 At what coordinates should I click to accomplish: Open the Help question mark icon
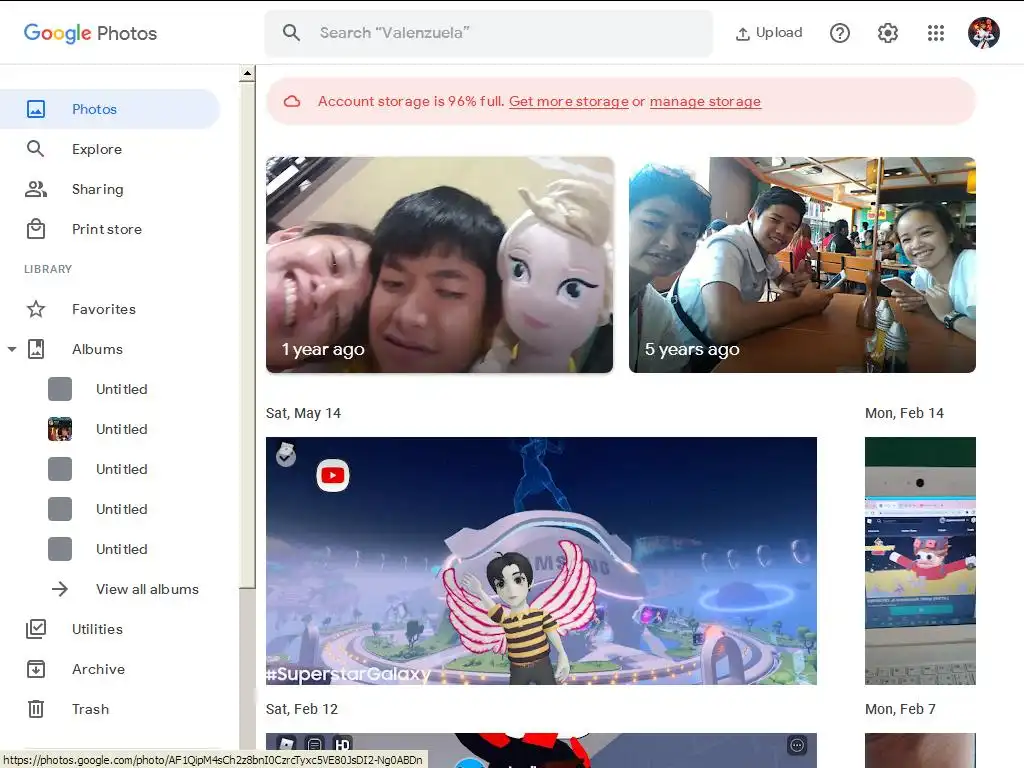[x=840, y=33]
